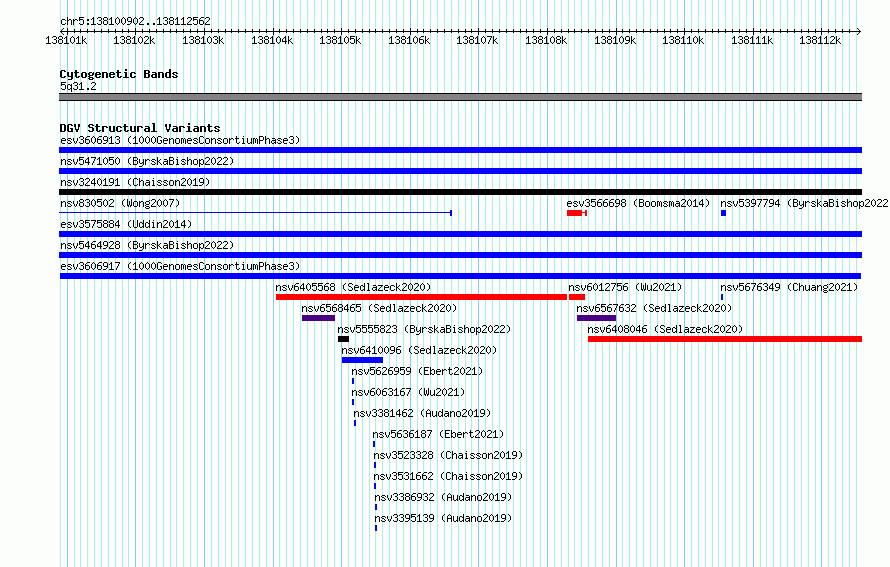Click the chr5:138100902..138112562 range label
This screenshot has height=567, width=890.
tap(135, 21)
